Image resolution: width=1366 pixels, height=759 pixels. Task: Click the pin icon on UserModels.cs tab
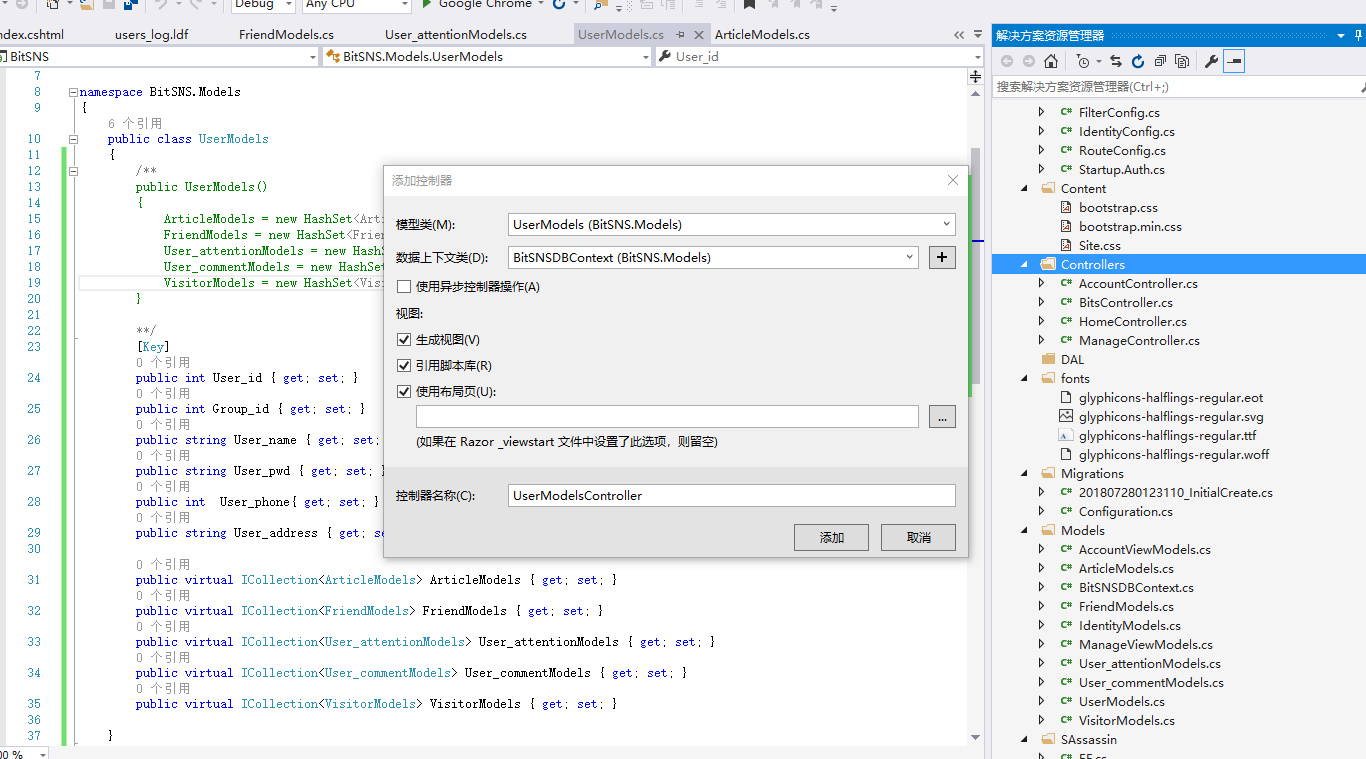click(x=681, y=34)
